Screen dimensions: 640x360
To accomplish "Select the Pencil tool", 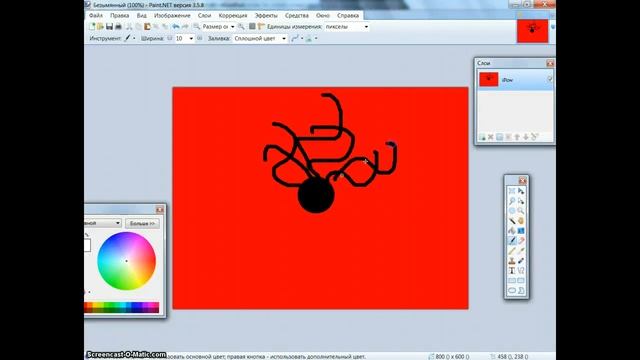I will (x=512, y=251).
